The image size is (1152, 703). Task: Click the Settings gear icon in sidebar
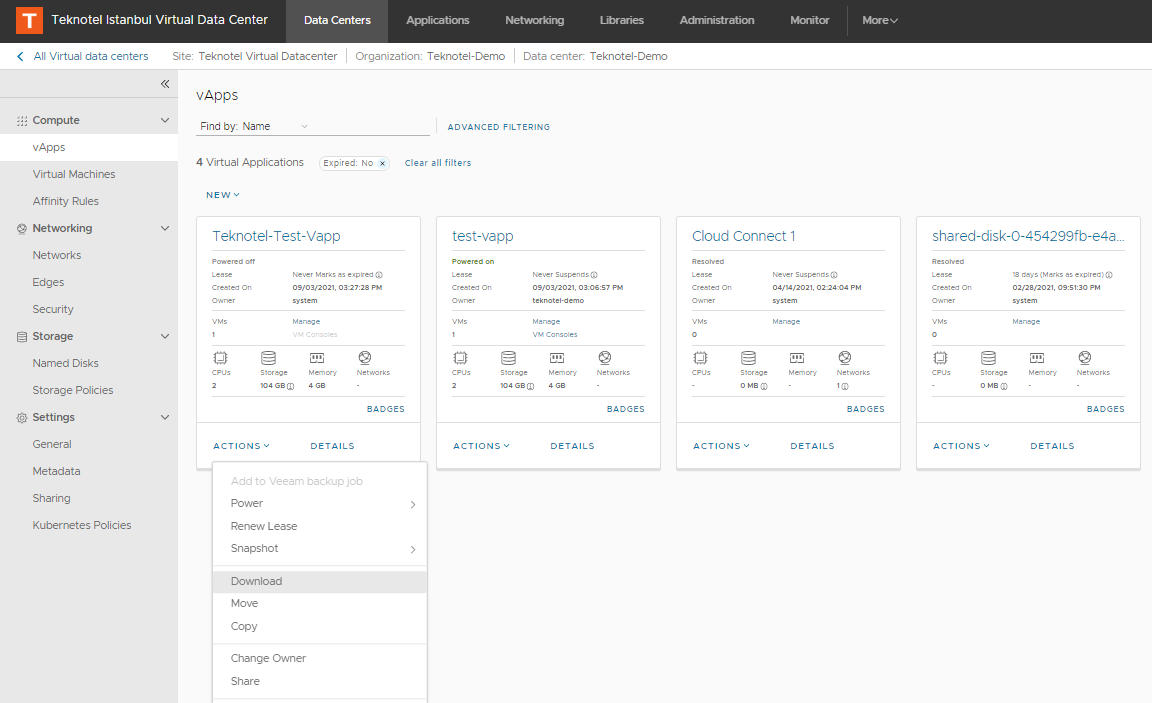22,417
